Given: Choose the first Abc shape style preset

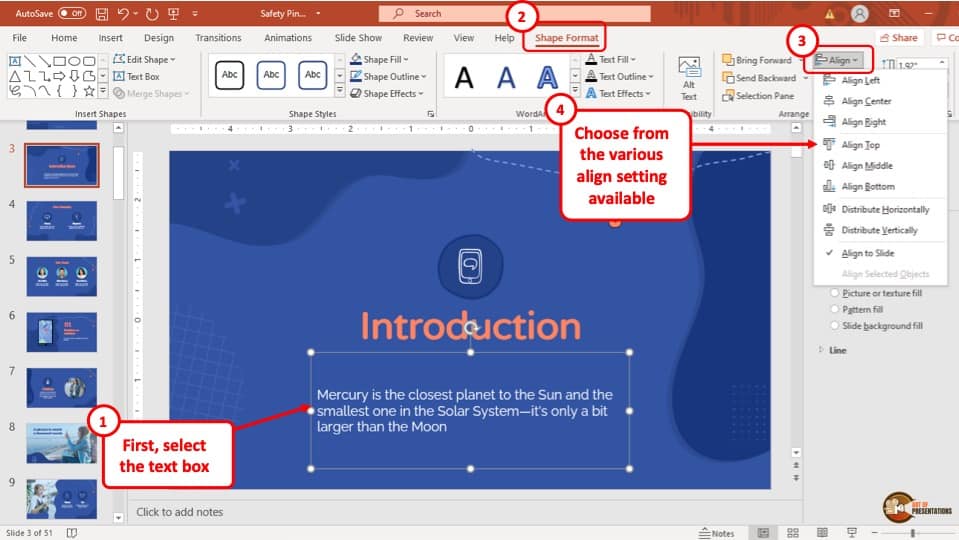Looking at the screenshot, I should coord(229,75).
